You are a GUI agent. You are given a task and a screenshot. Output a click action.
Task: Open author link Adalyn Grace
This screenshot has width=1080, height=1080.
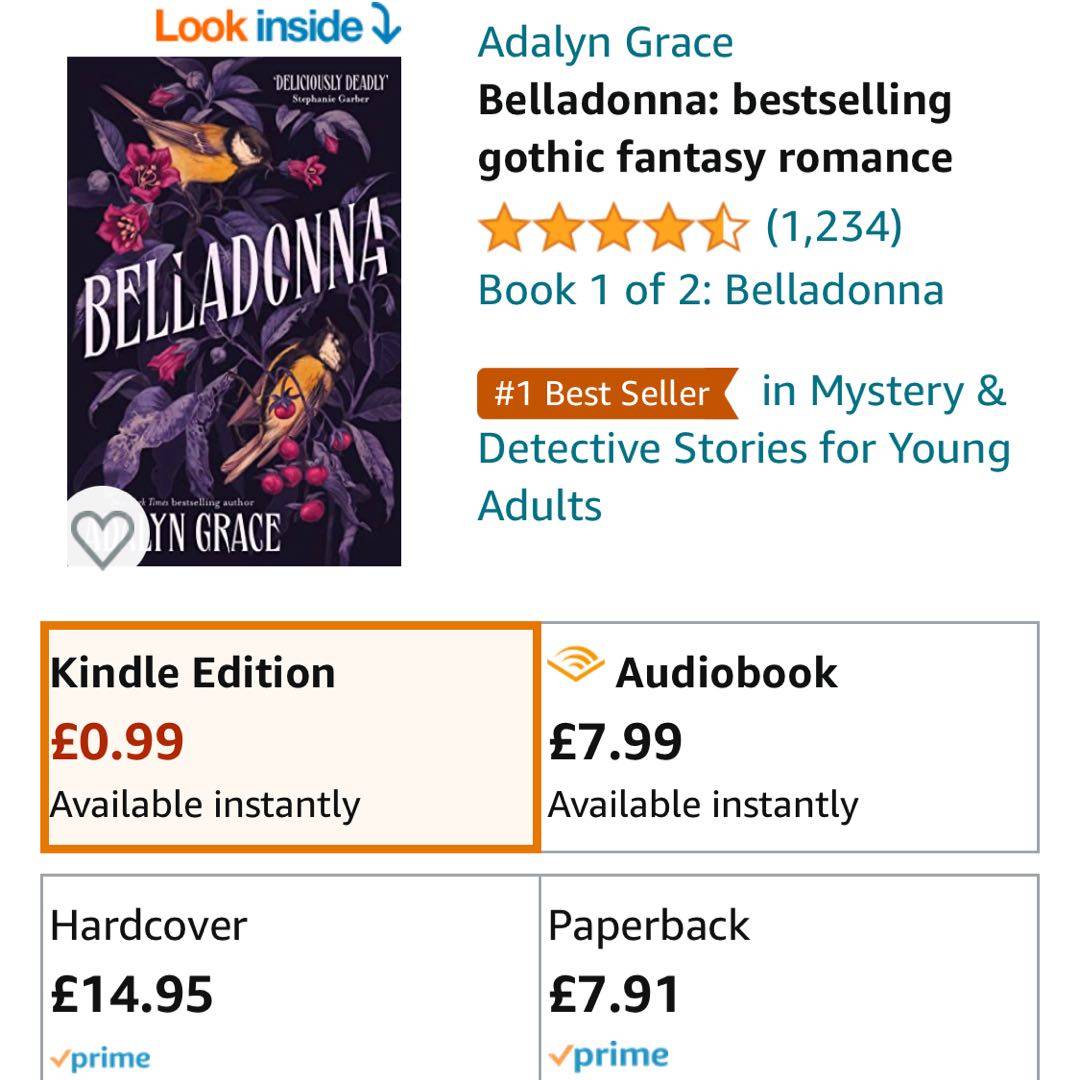tap(605, 43)
